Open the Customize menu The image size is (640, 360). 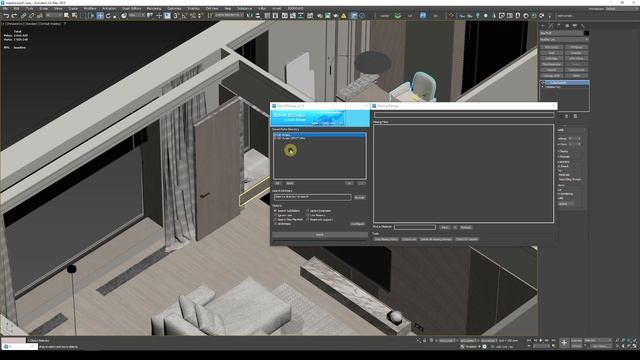pyautogui.click(x=174, y=9)
